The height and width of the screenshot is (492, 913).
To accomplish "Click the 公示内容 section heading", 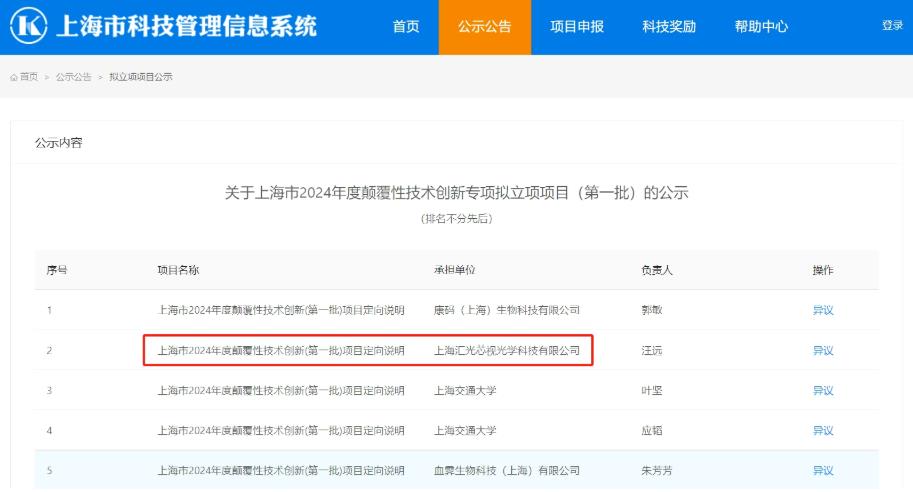I will (x=58, y=143).
